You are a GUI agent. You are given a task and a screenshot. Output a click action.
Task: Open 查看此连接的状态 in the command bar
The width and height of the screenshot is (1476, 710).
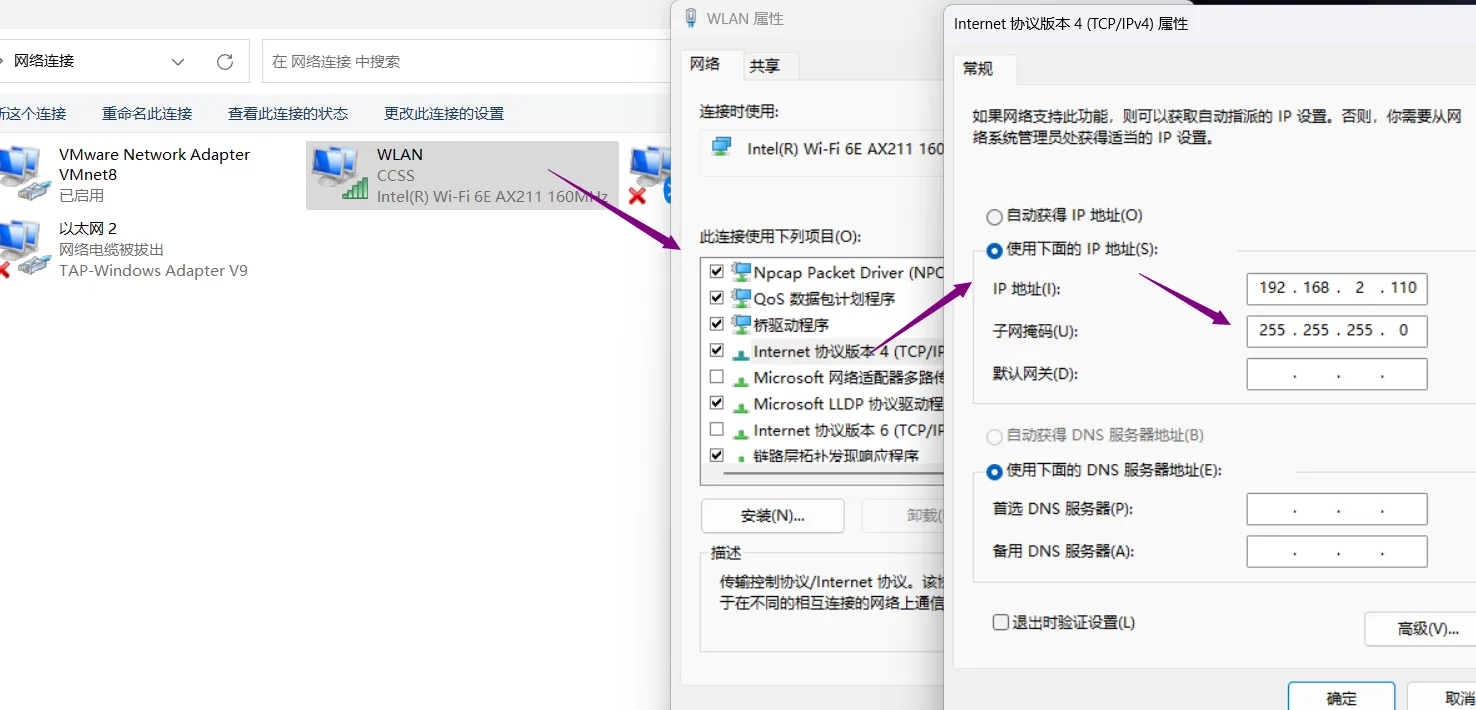288,114
